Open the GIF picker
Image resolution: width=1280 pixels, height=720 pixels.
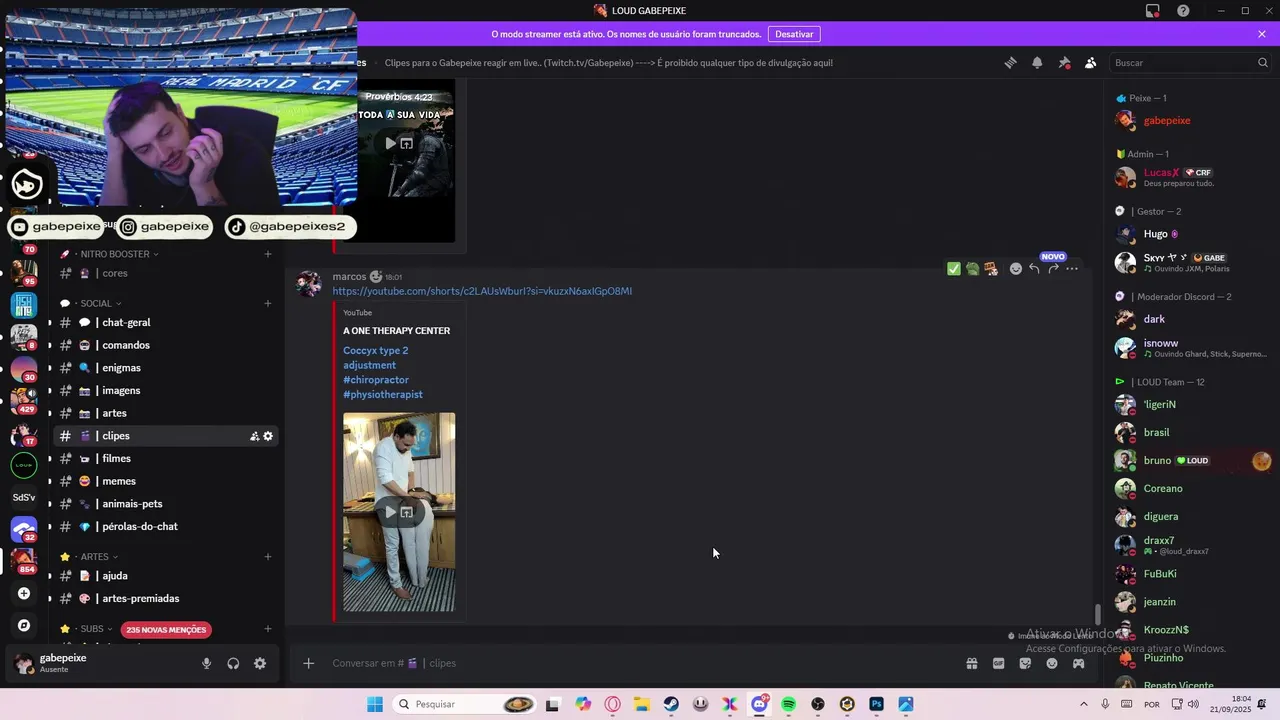(x=998, y=663)
